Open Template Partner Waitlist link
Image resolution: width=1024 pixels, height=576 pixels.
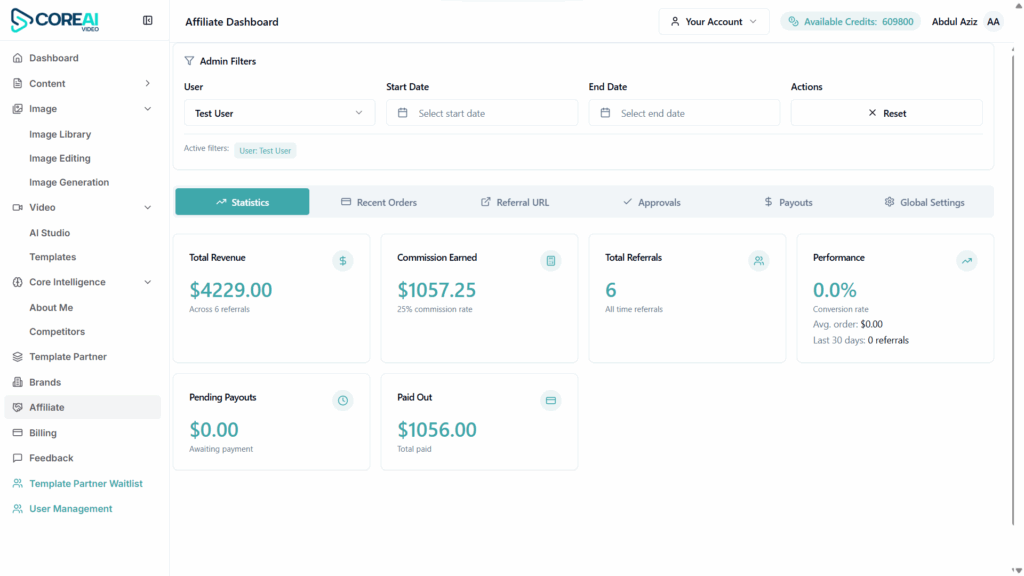pos(85,484)
